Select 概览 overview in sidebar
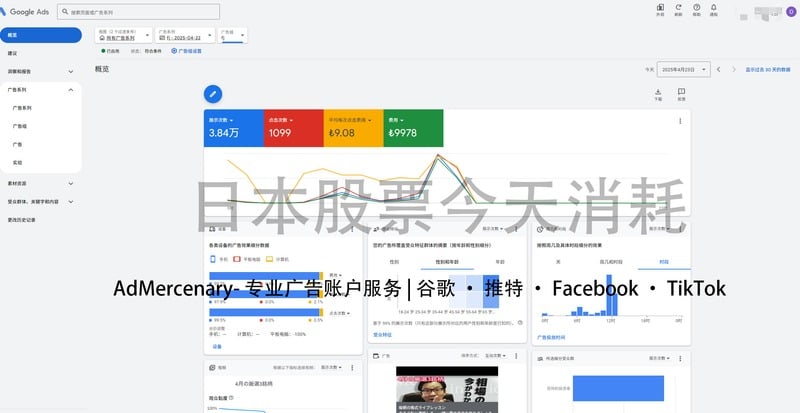This screenshot has width=800, height=413. [41, 35]
